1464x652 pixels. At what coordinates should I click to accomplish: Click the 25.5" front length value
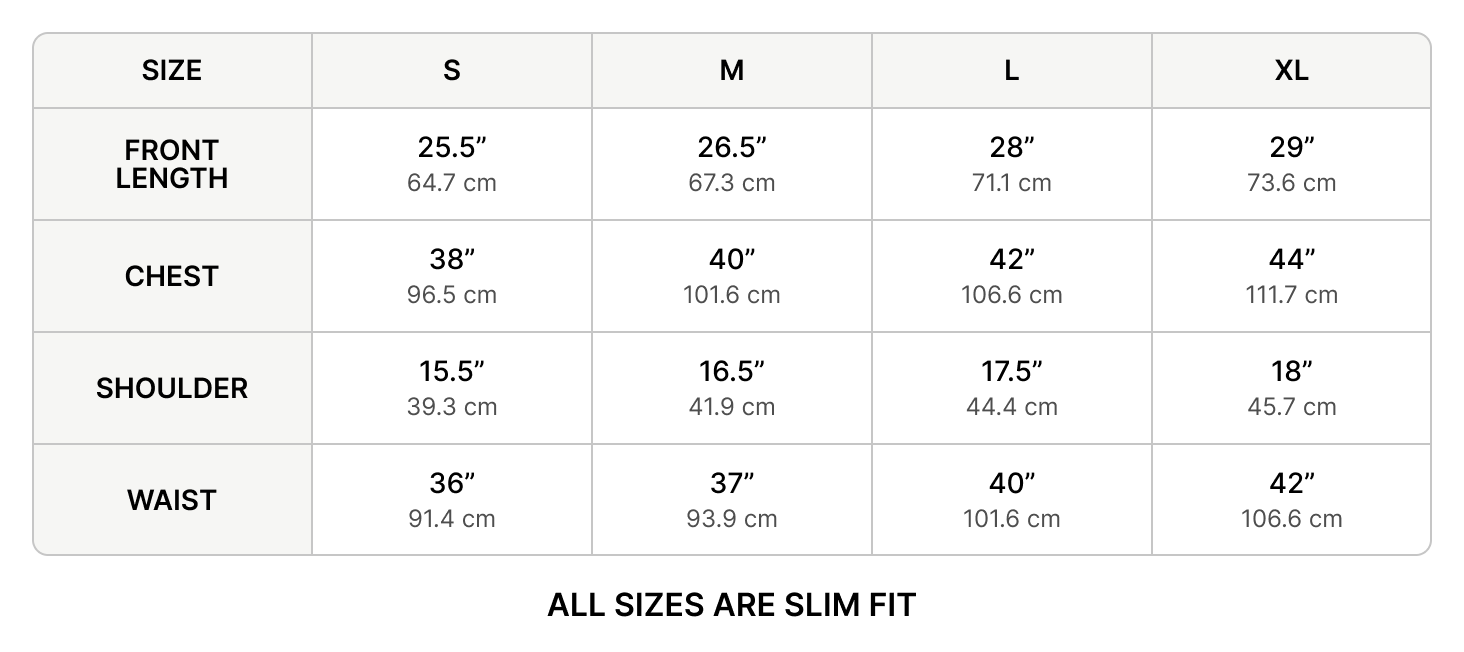click(452, 148)
